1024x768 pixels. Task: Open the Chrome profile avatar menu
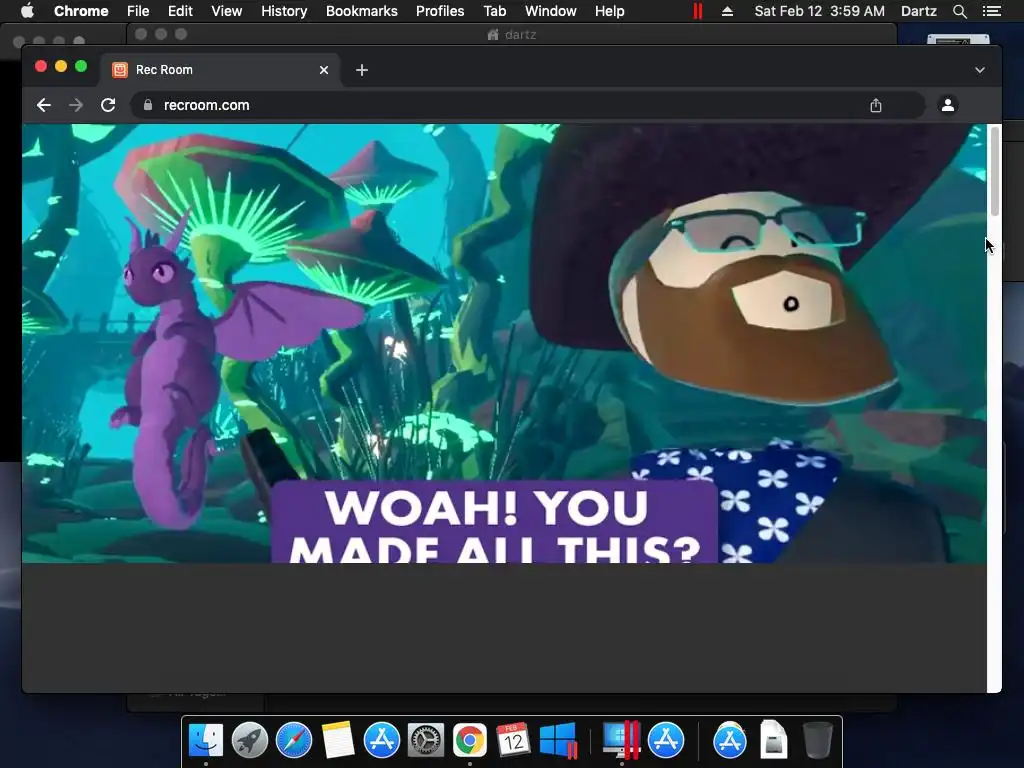pyautogui.click(x=948, y=105)
